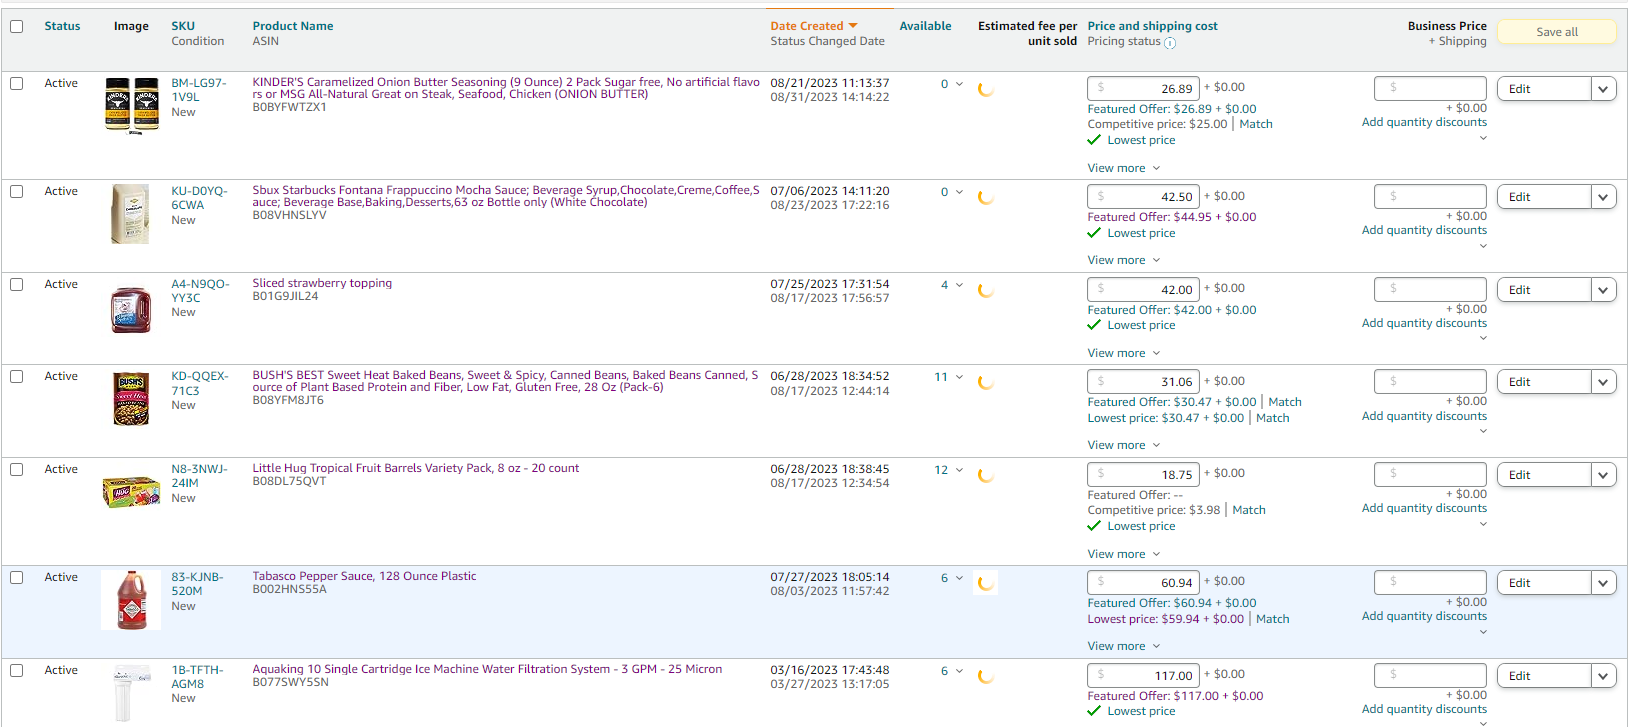Sort by Product Name column header
The width and height of the screenshot is (1633, 727).
pos(293,26)
